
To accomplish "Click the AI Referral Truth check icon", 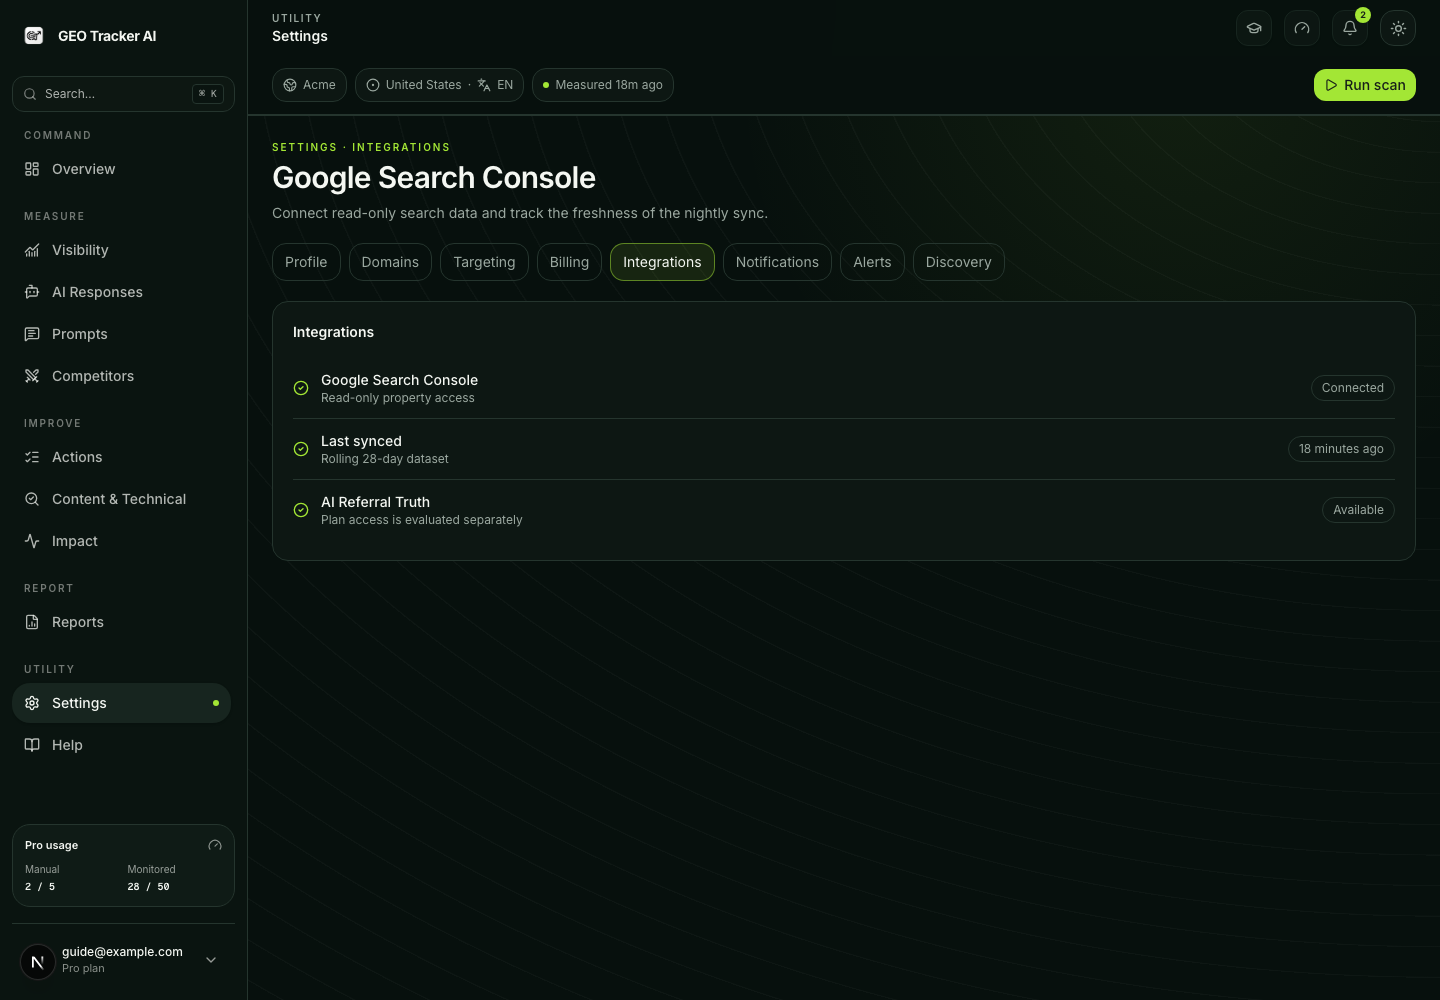I will 301,510.
